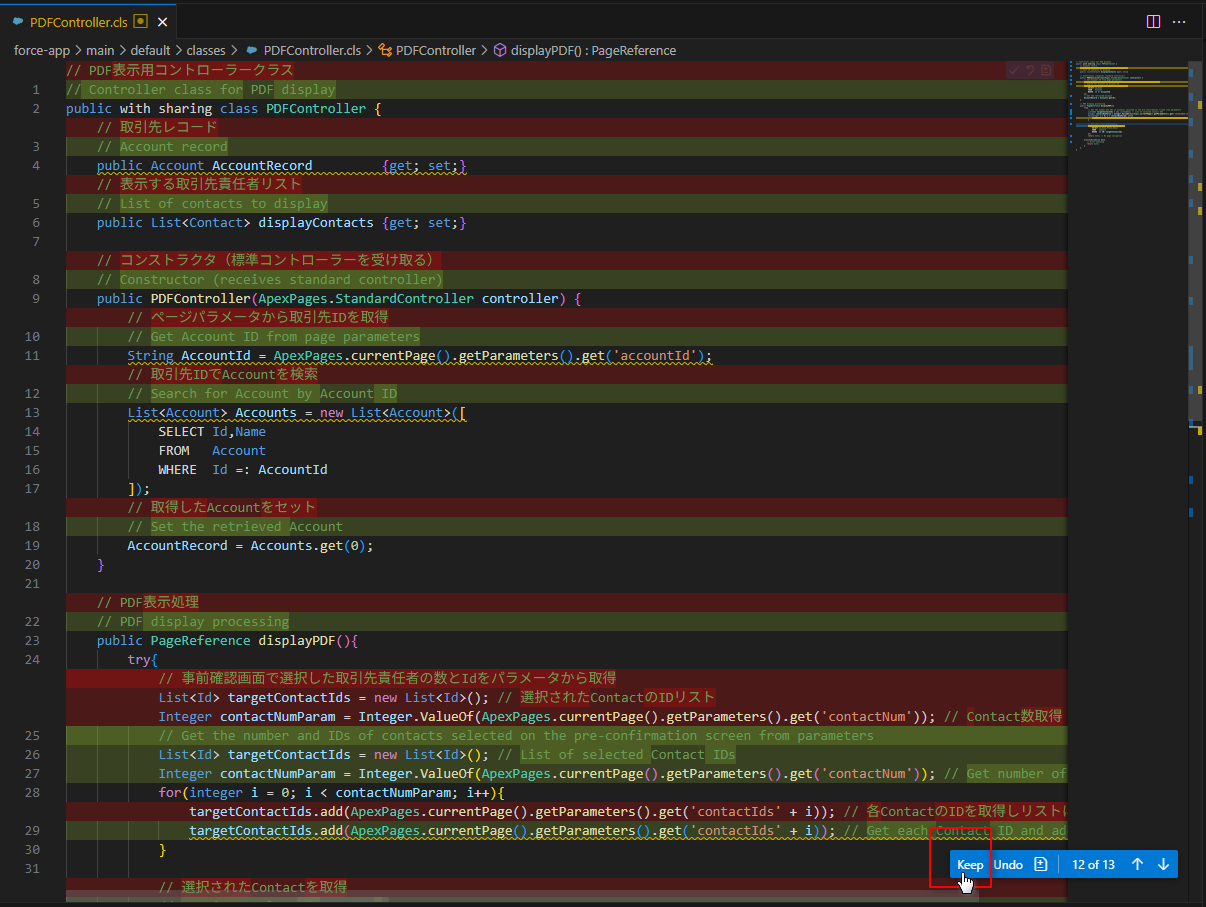The height and width of the screenshot is (907, 1206).
Task: Expand the classes breadcrumb folder
Action: pos(205,50)
